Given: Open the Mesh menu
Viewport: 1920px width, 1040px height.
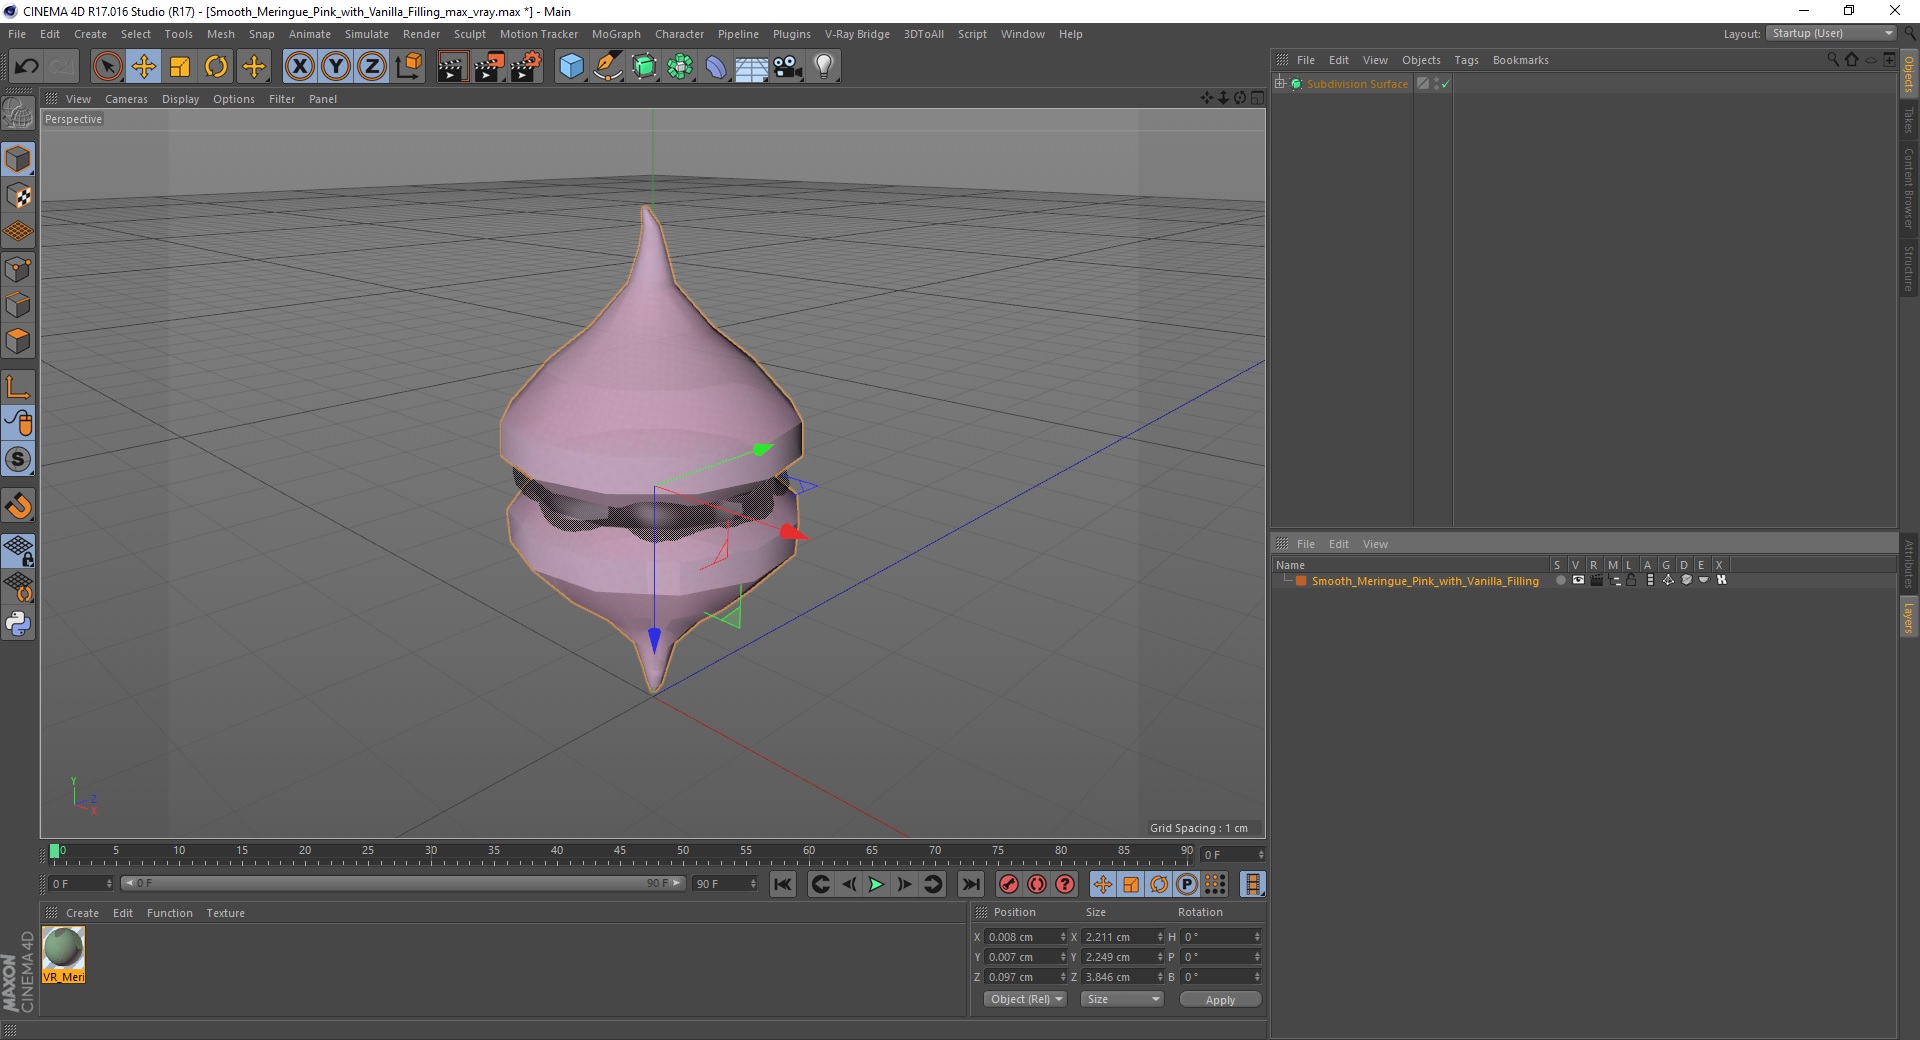Looking at the screenshot, I should pyautogui.click(x=220, y=34).
